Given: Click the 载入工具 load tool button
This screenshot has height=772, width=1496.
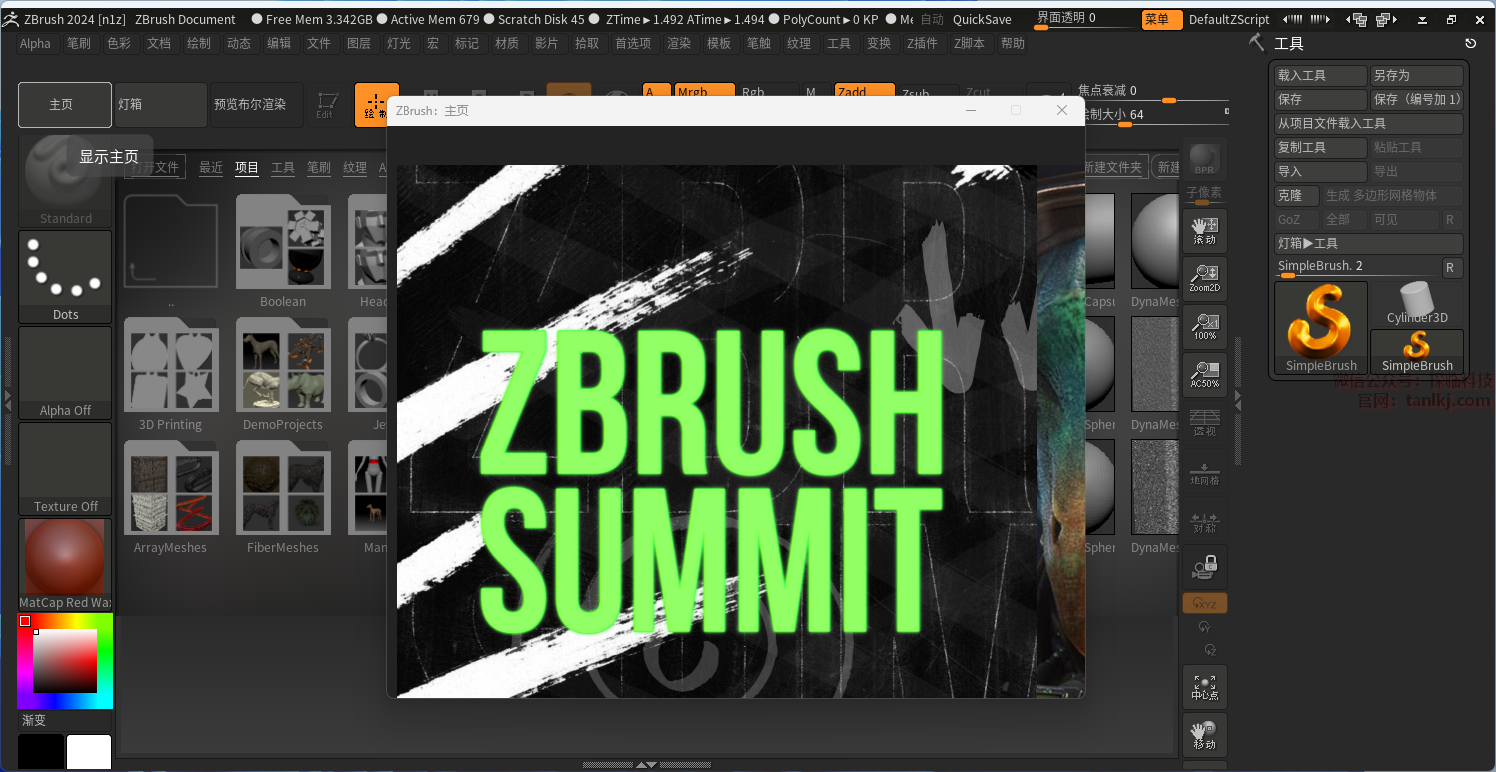Looking at the screenshot, I should coord(1320,76).
